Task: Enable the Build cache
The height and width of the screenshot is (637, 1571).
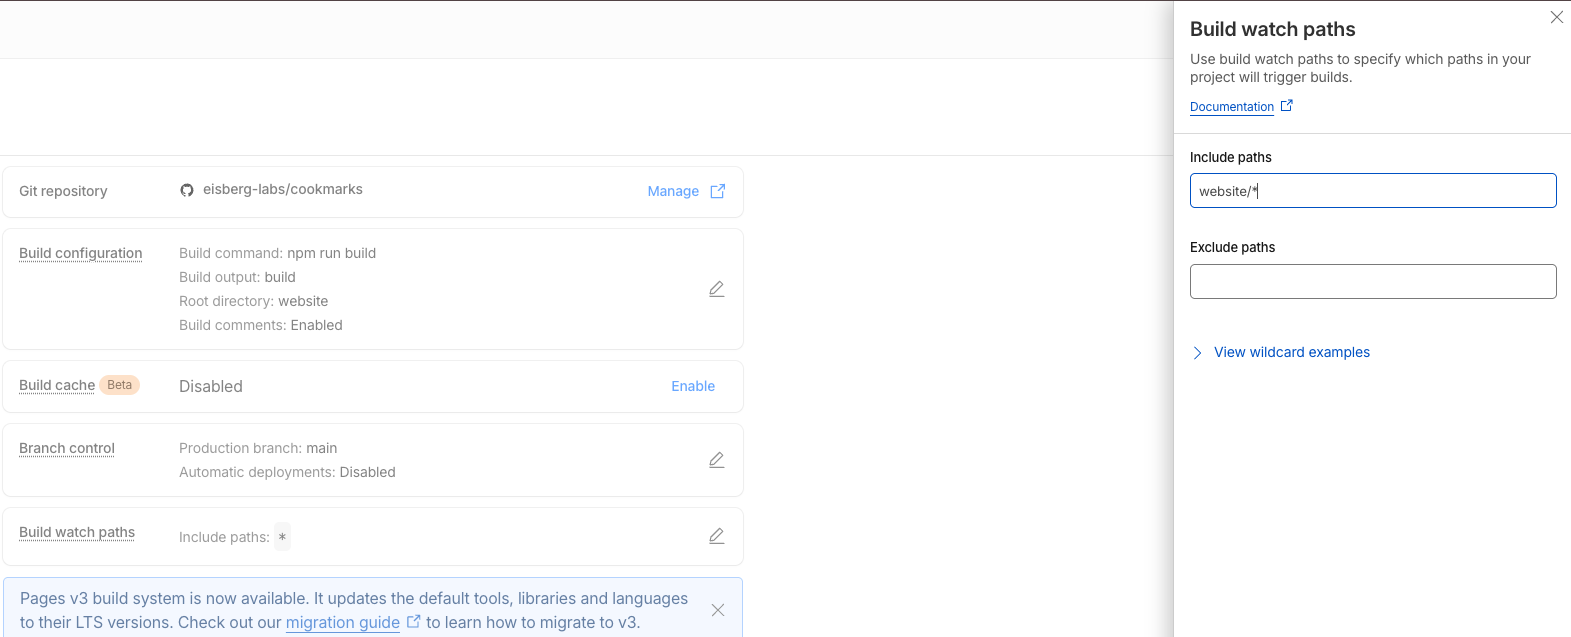Action: coord(693,386)
